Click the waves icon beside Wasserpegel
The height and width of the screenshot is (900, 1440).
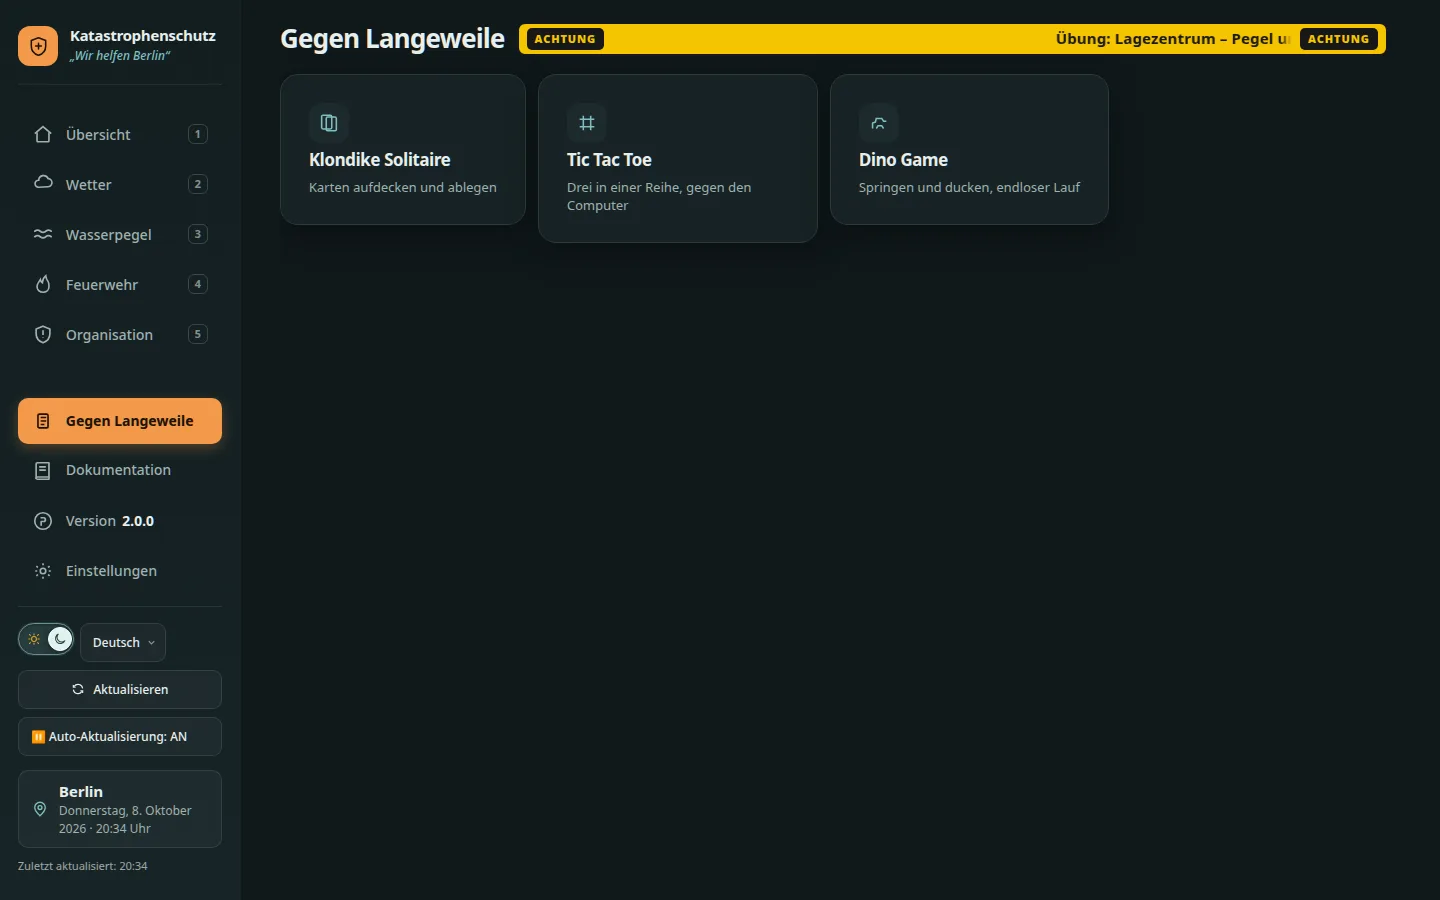pyautogui.click(x=43, y=234)
